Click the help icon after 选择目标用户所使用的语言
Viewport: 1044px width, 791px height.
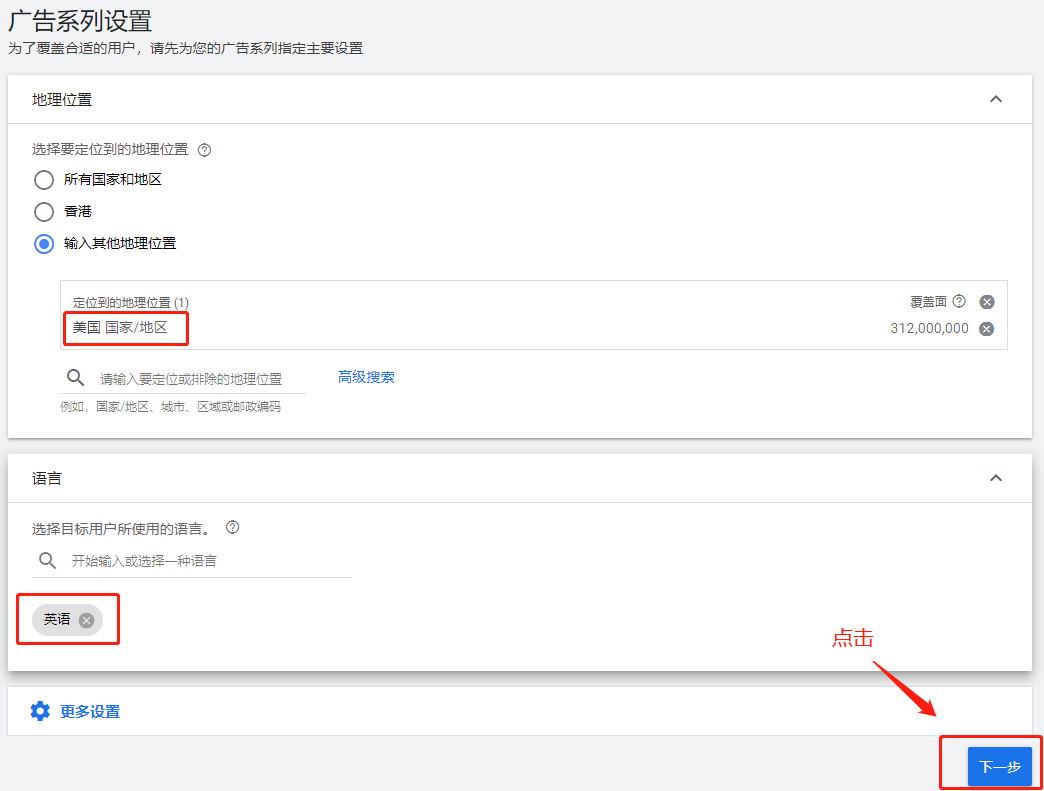click(x=232, y=526)
